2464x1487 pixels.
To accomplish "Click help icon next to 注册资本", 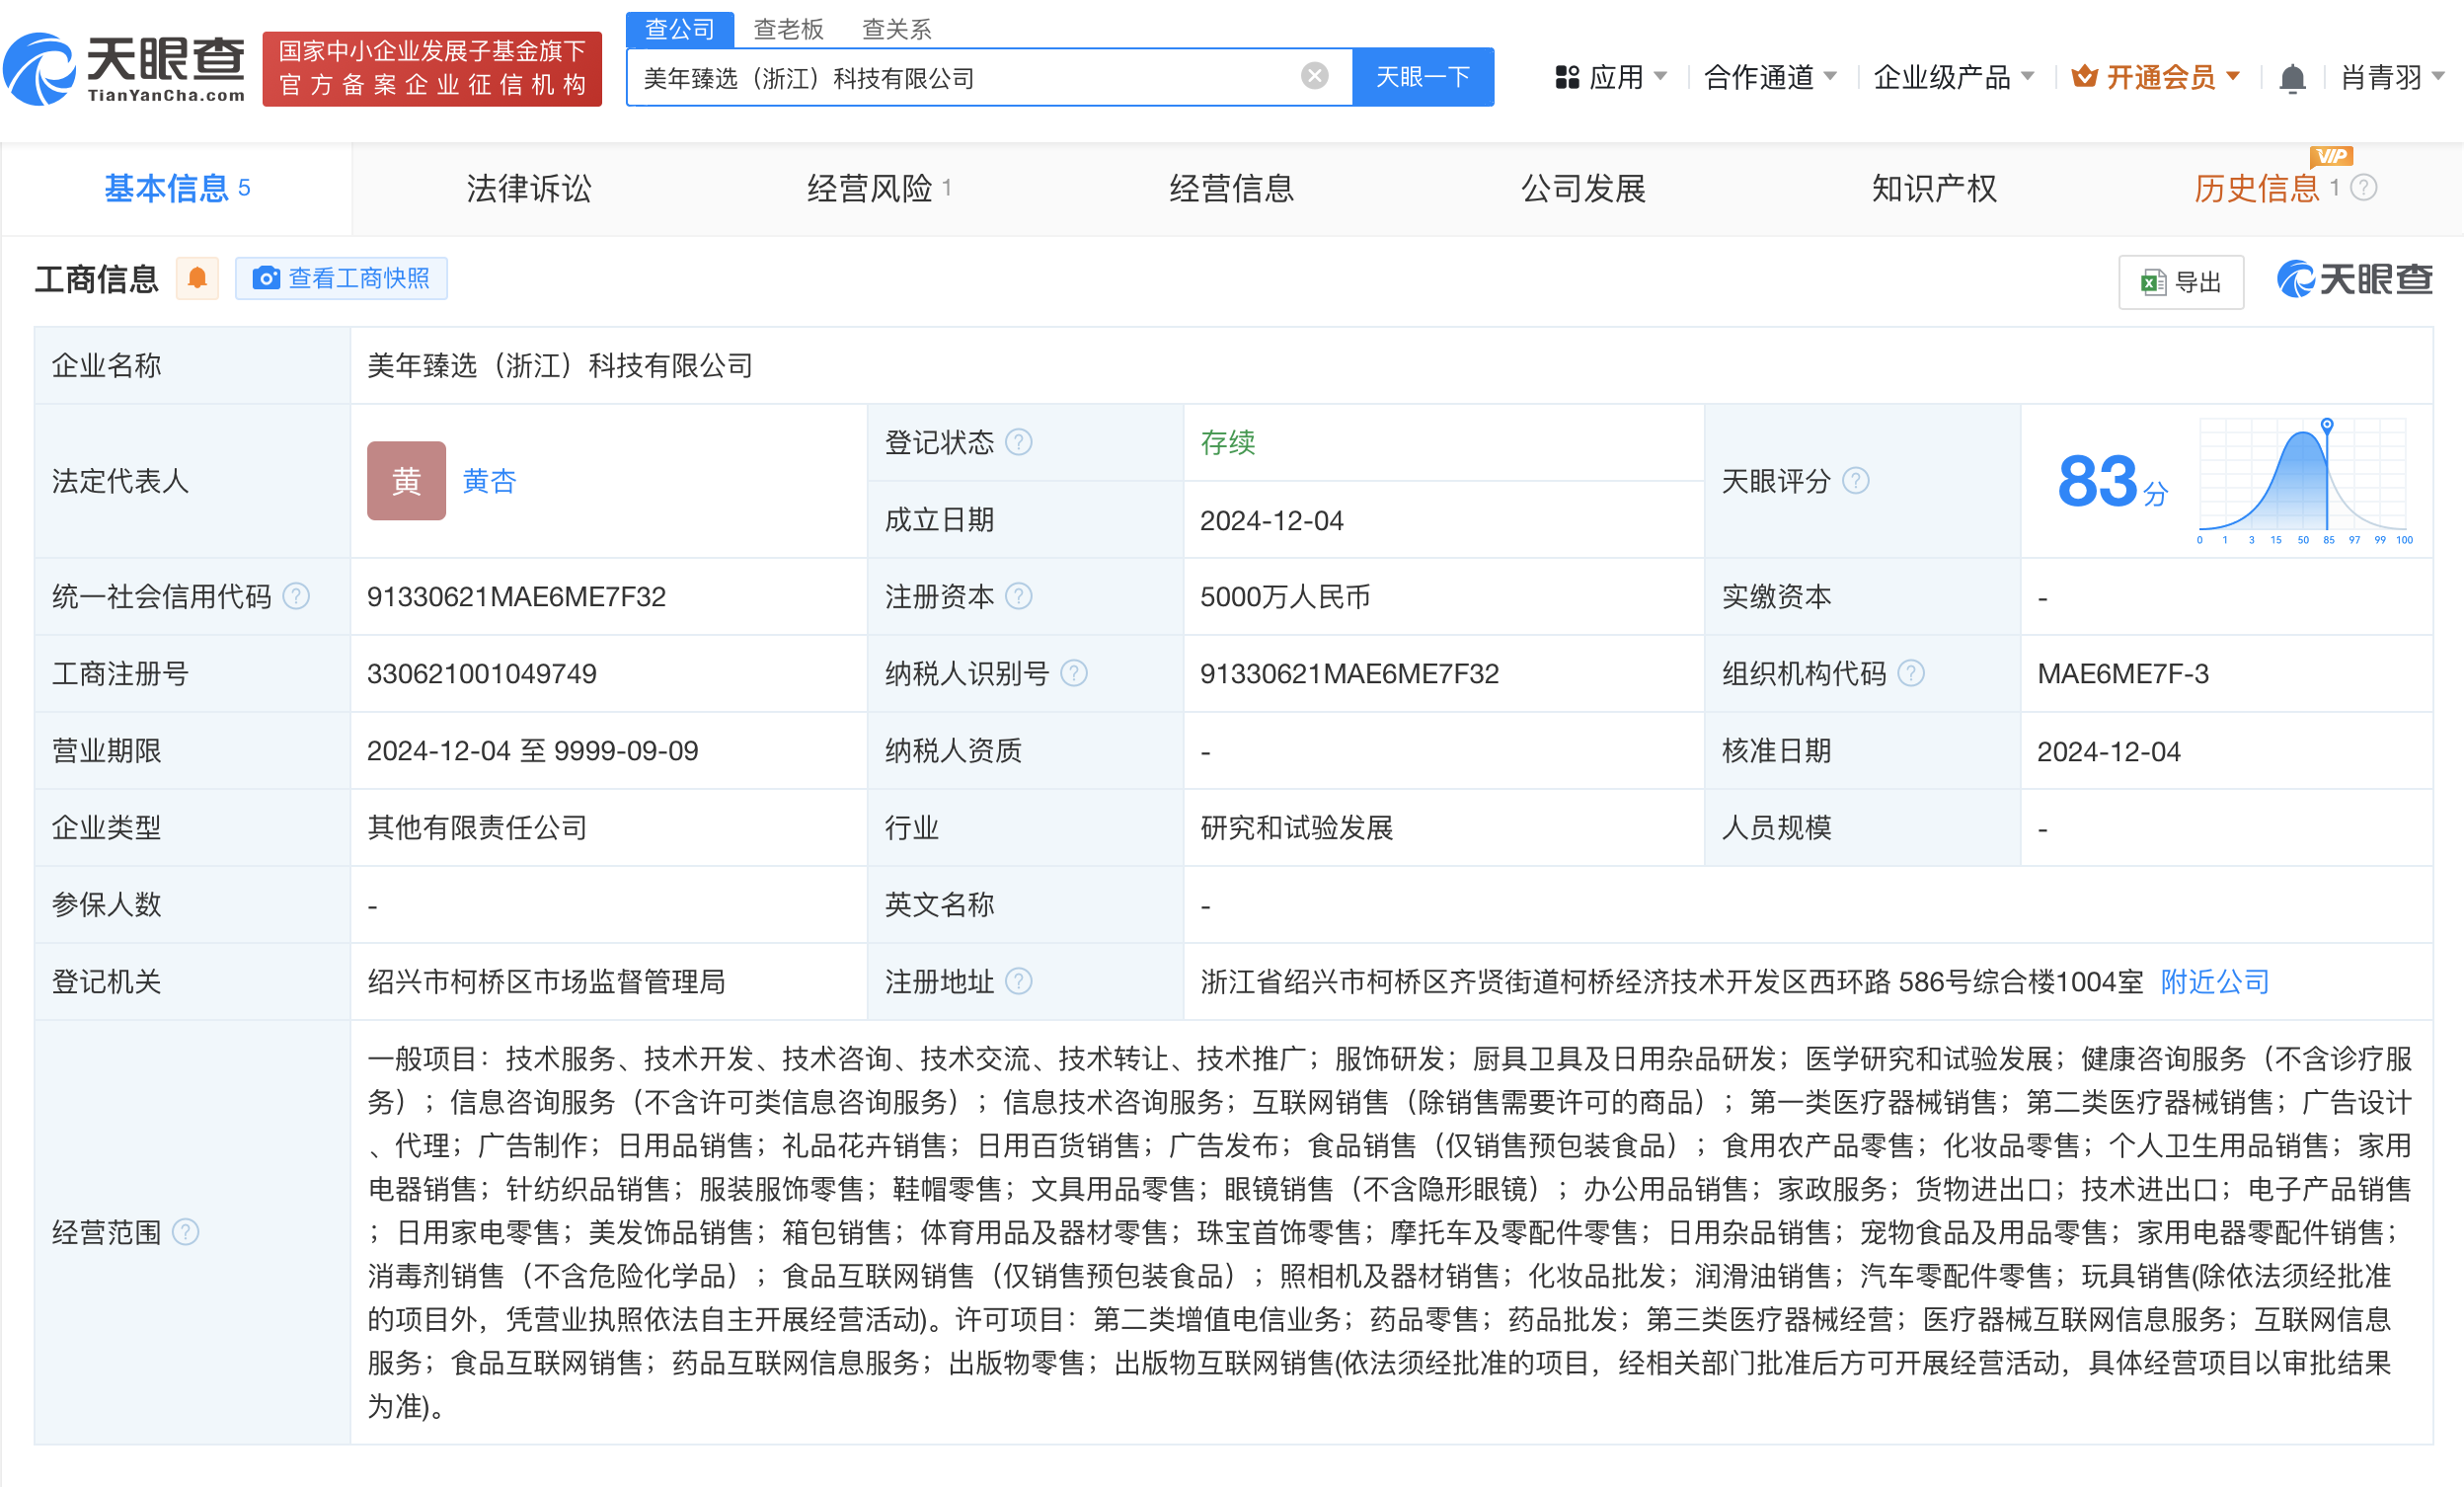I will [1018, 597].
